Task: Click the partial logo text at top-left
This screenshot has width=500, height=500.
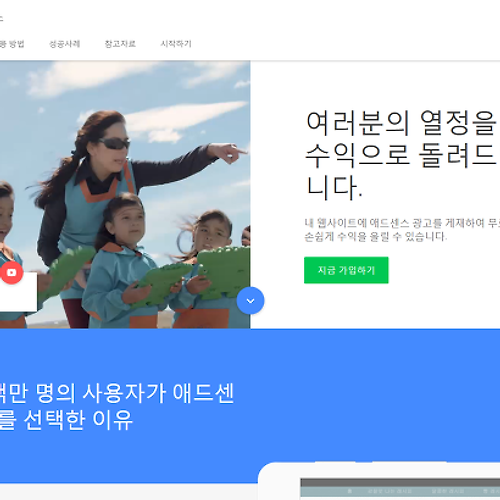Action: coord(1,18)
